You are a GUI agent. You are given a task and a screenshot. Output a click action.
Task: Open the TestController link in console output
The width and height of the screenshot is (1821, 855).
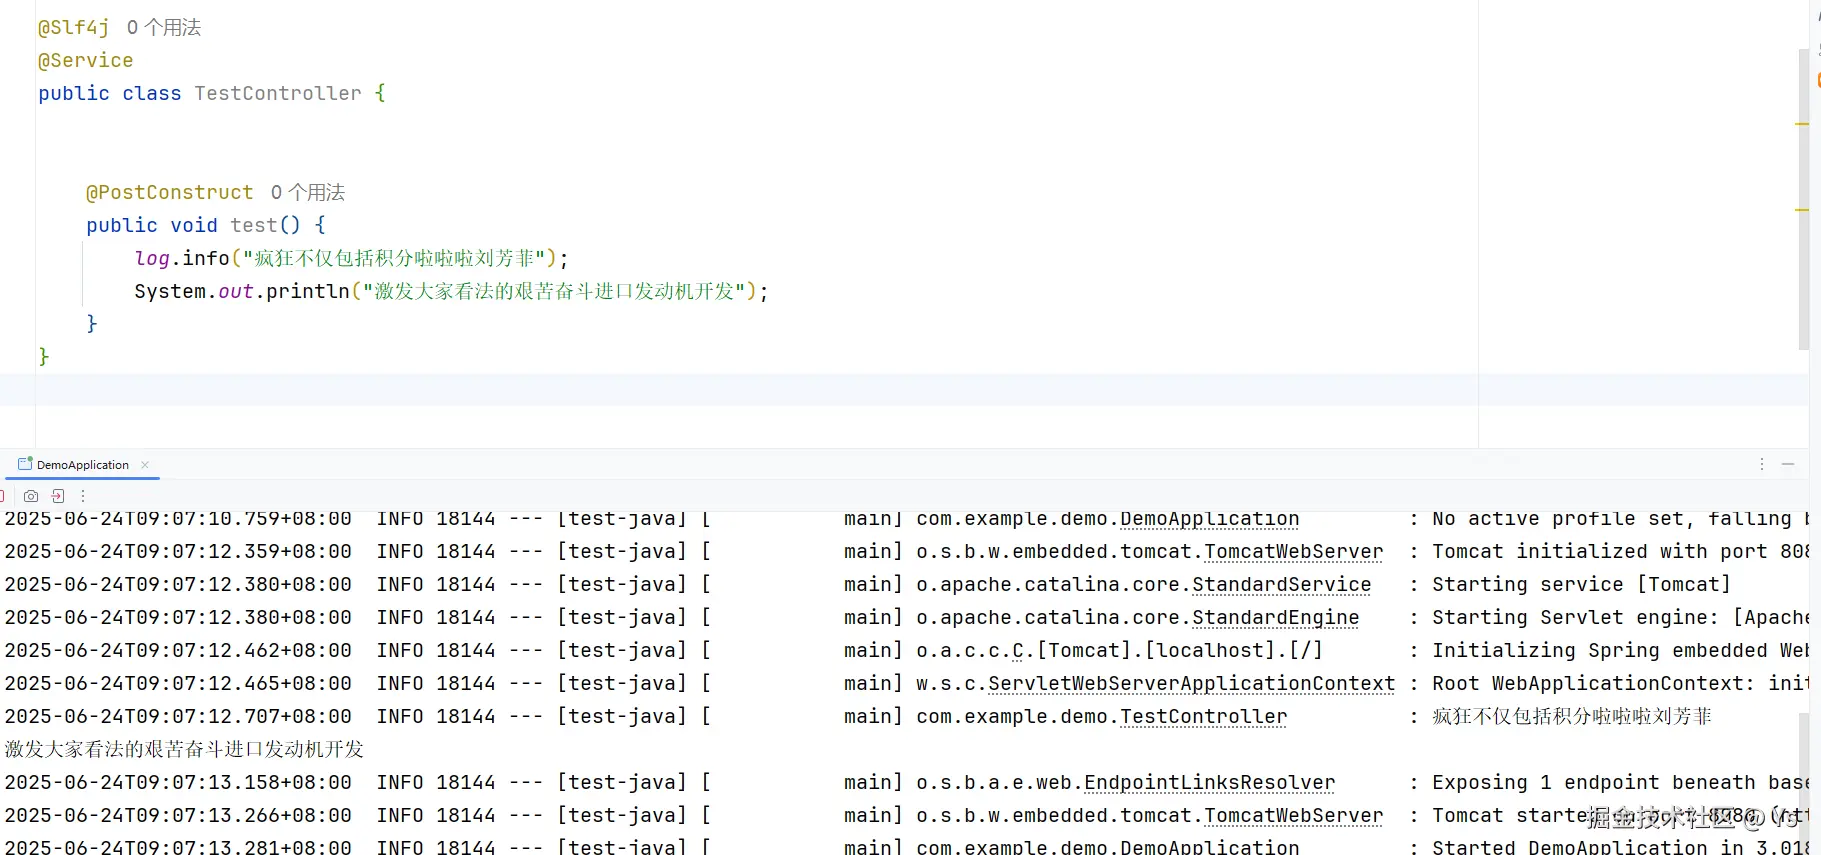[1203, 716]
